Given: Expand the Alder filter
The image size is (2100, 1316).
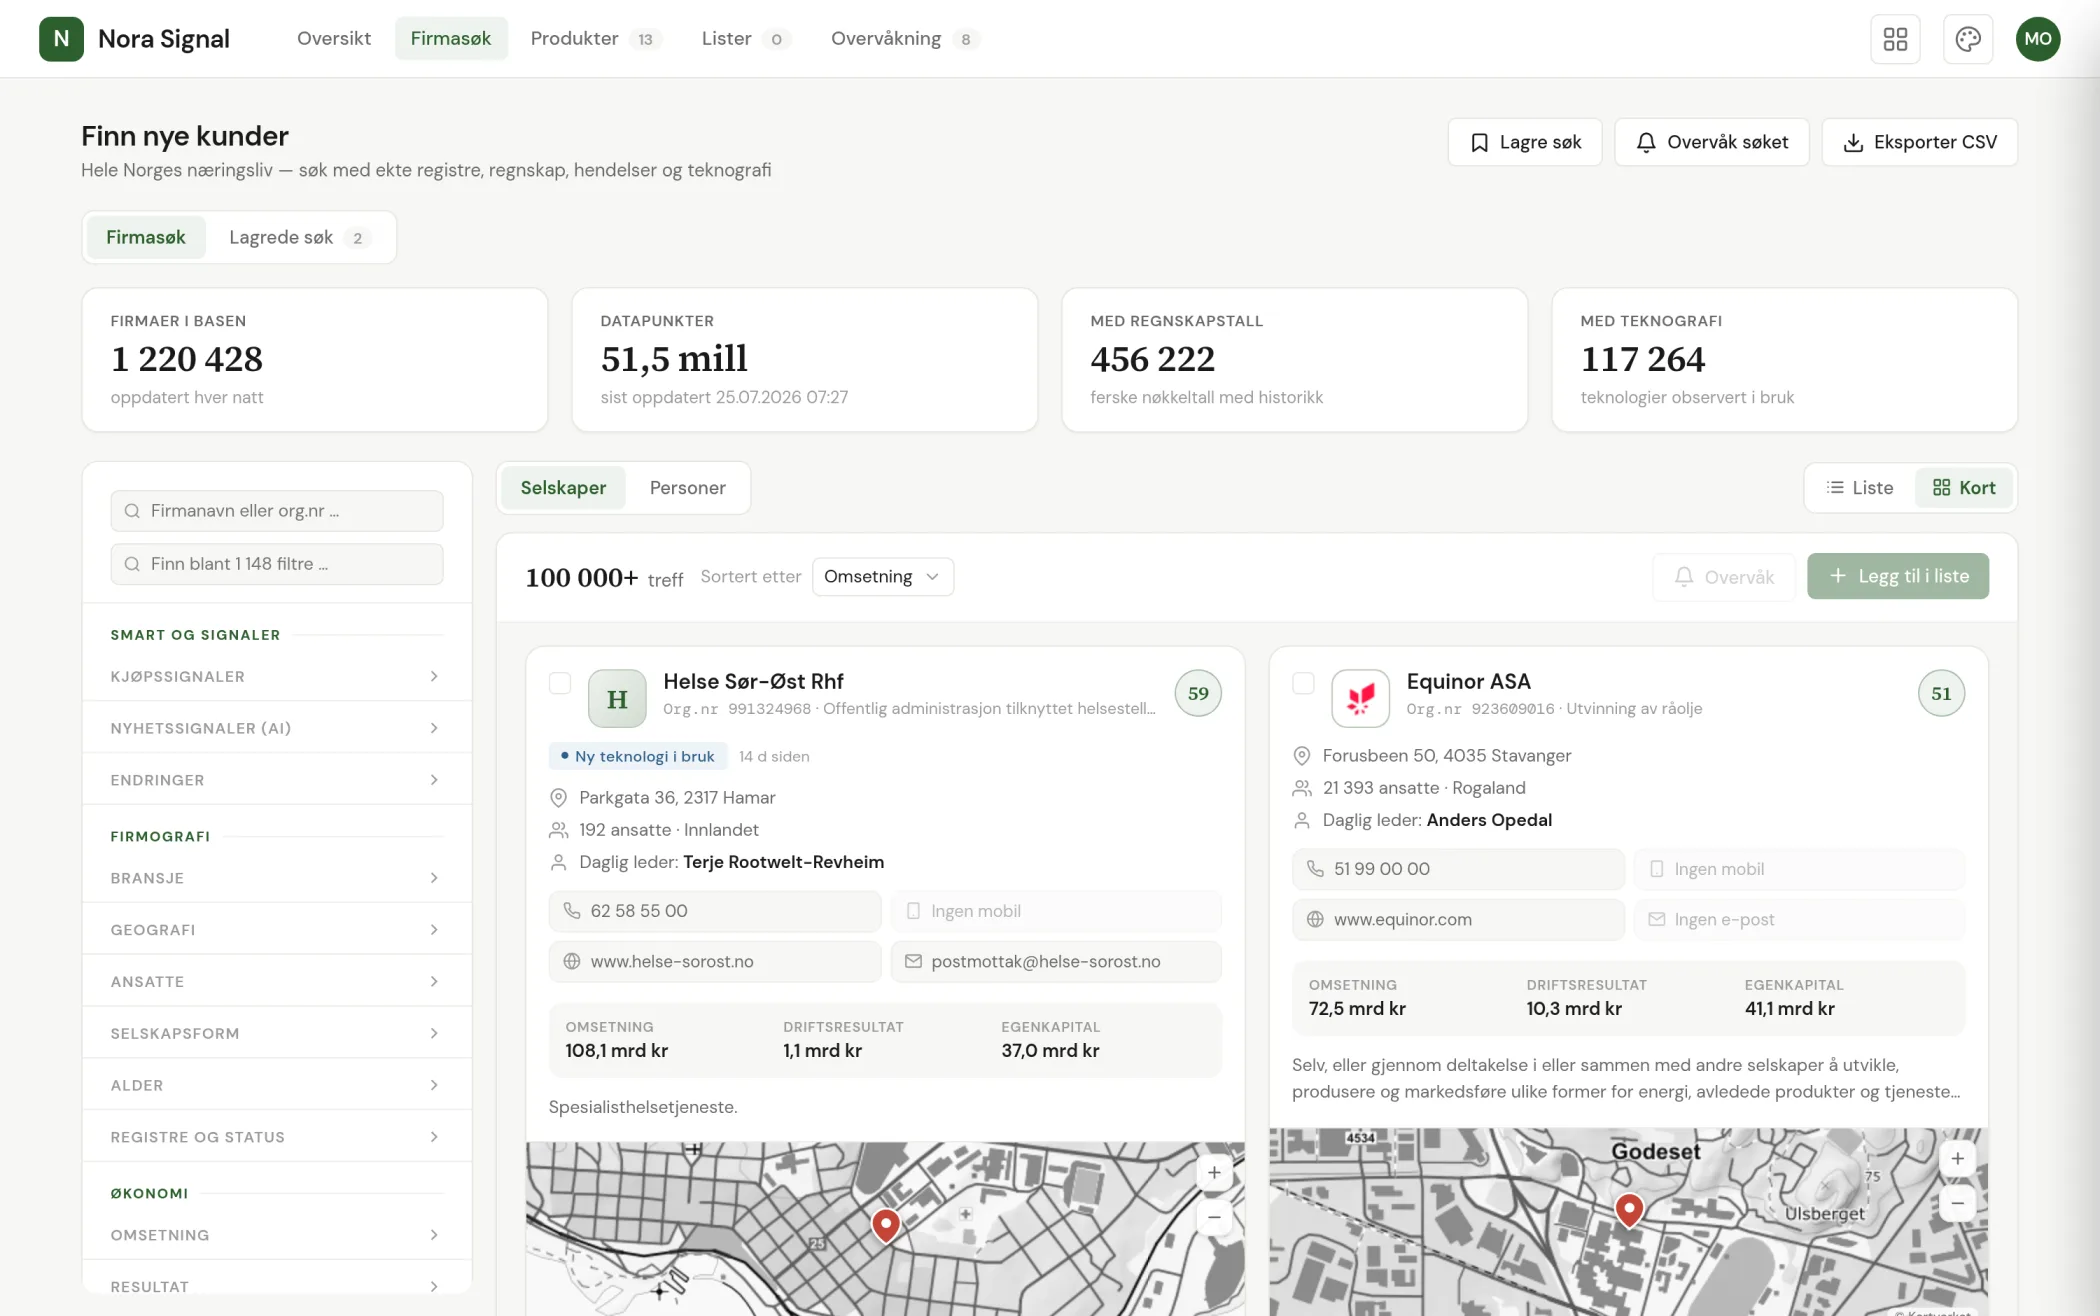Looking at the screenshot, I should pyautogui.click(x=277, y=1085).
